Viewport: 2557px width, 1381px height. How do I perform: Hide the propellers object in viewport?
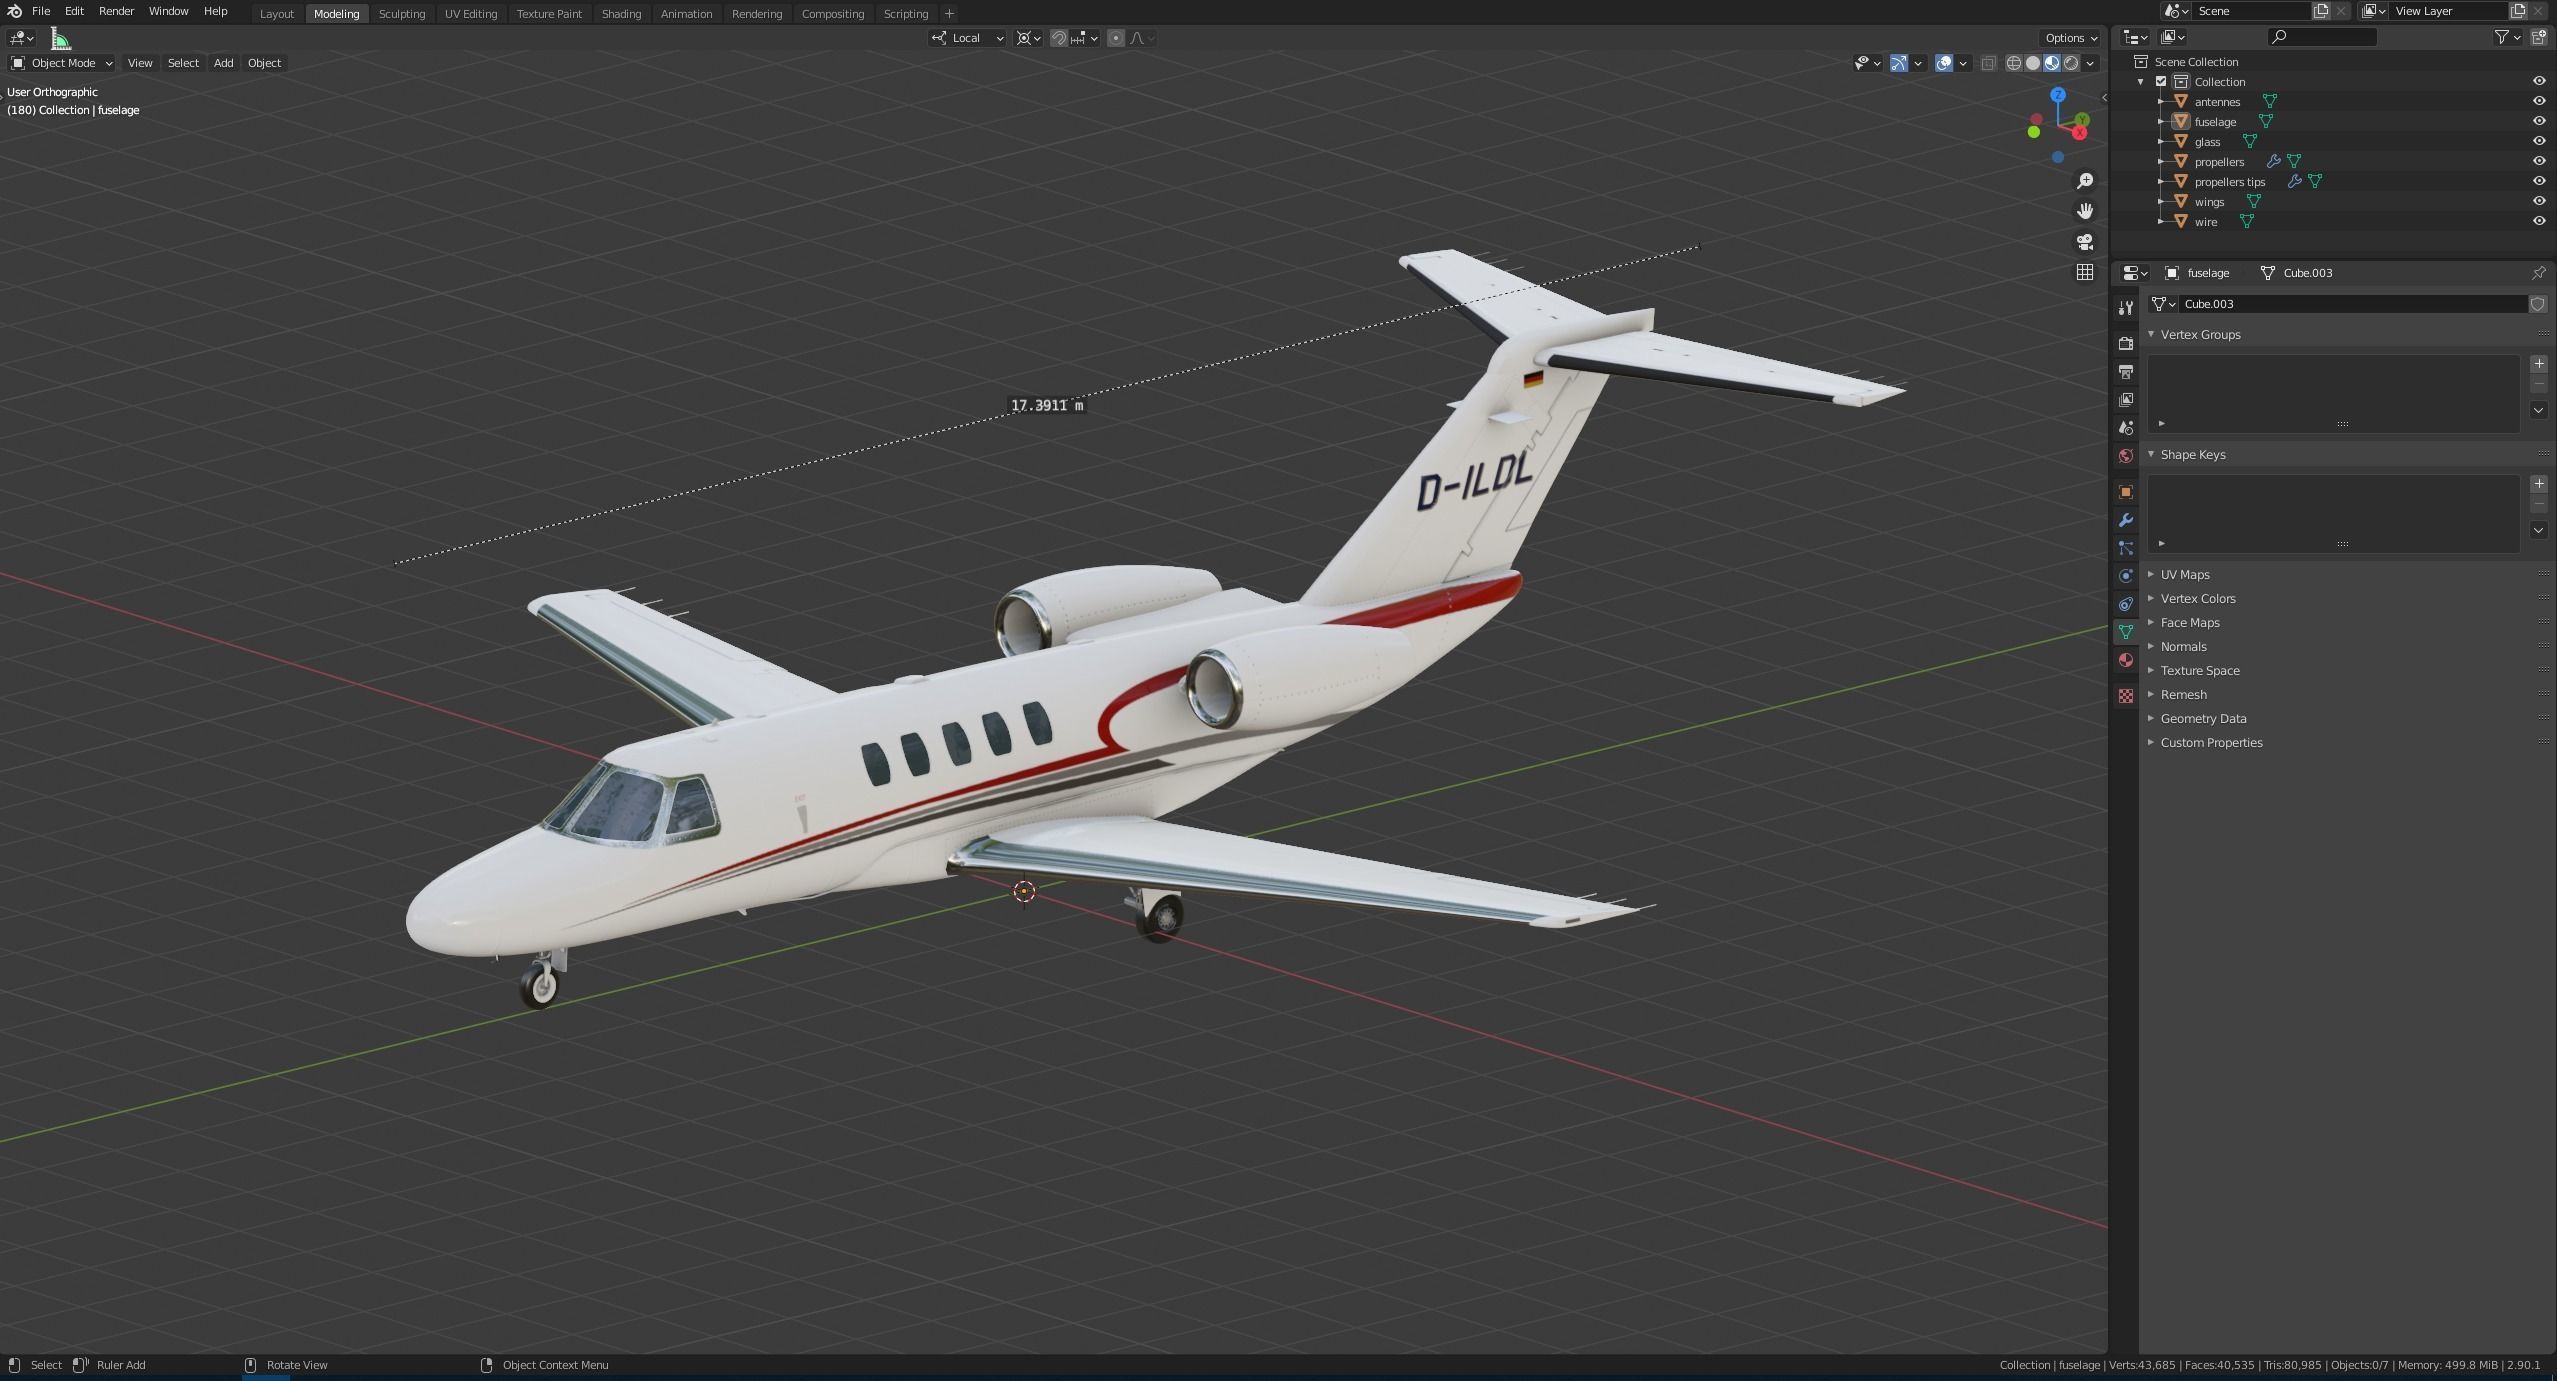[x=2539, y=161]
